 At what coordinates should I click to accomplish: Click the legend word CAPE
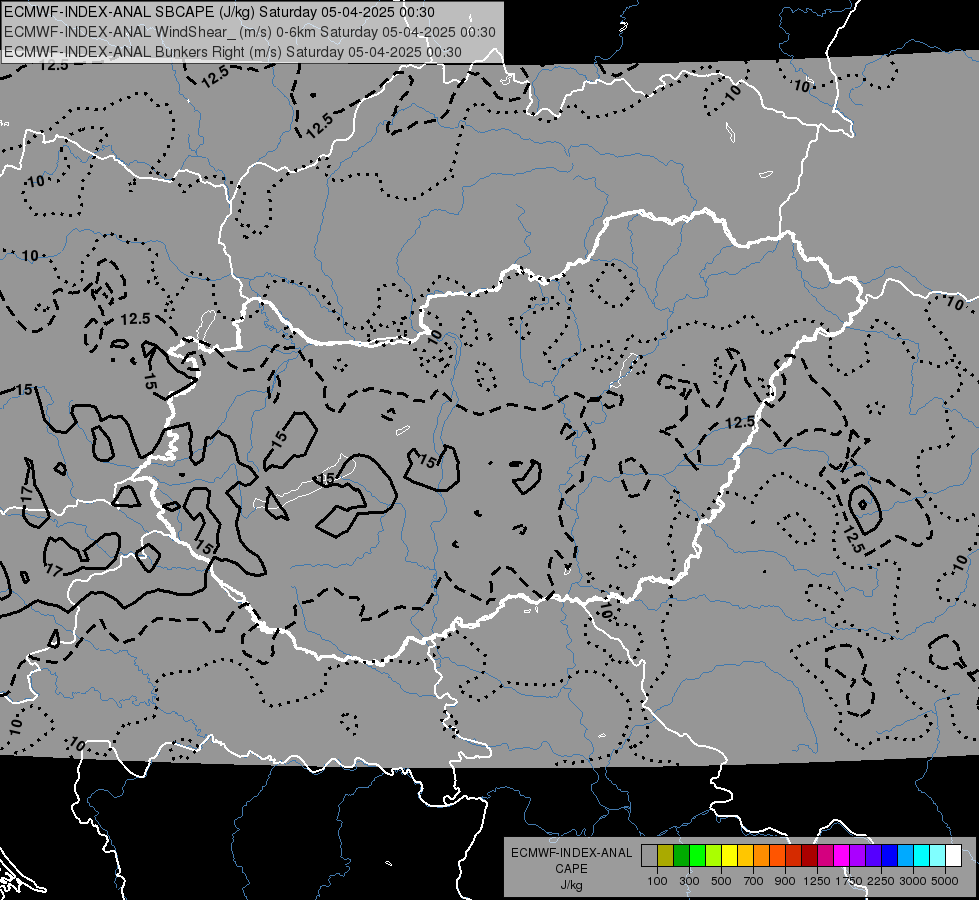571,869
